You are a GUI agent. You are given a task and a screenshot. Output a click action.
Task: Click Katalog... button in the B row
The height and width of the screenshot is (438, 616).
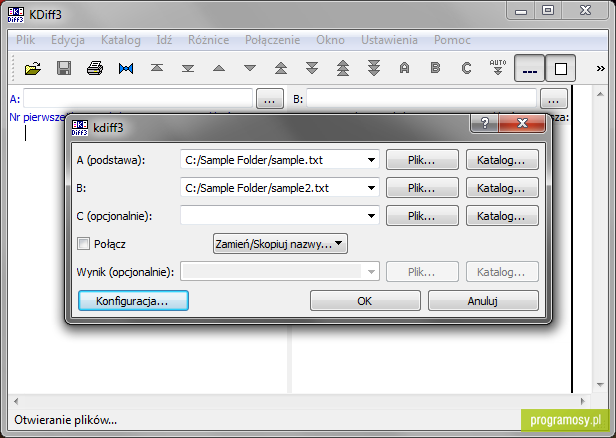point(502,188)
